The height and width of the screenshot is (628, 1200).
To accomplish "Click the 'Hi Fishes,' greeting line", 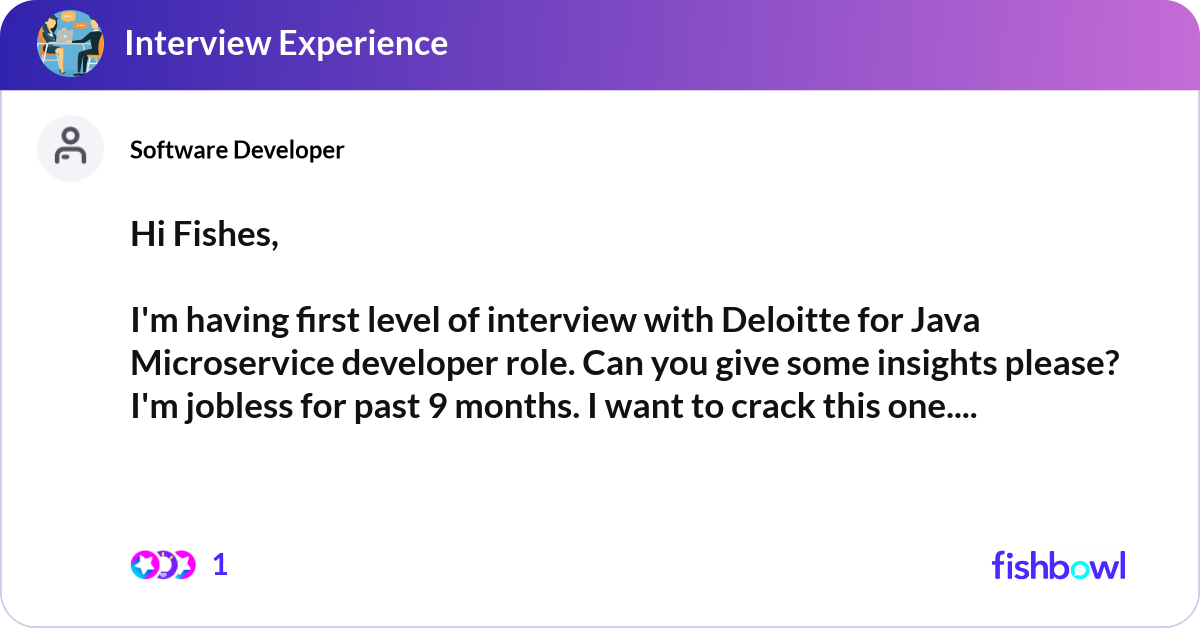I will (204, 236).
